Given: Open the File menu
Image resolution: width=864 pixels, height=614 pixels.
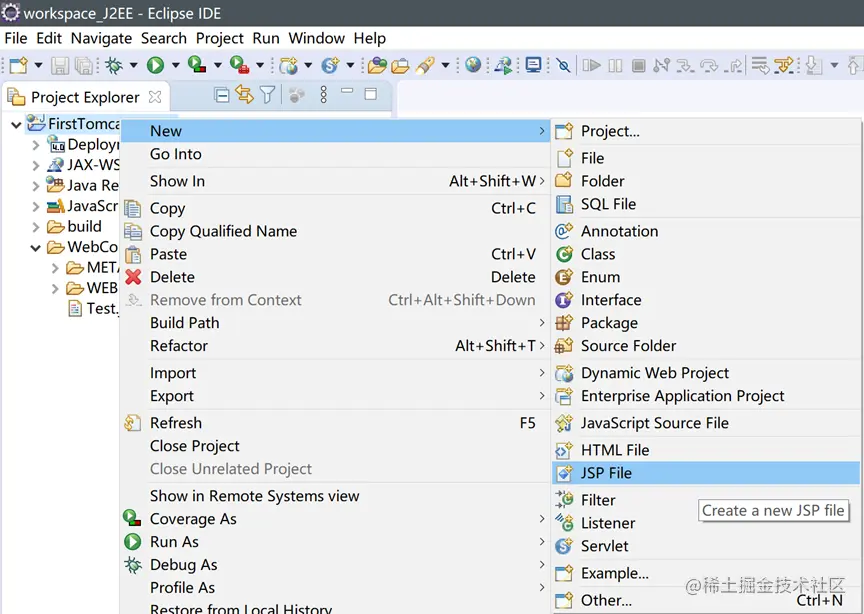Looking at the screenshot, I should pyautogui.click(x=15, y=38).
